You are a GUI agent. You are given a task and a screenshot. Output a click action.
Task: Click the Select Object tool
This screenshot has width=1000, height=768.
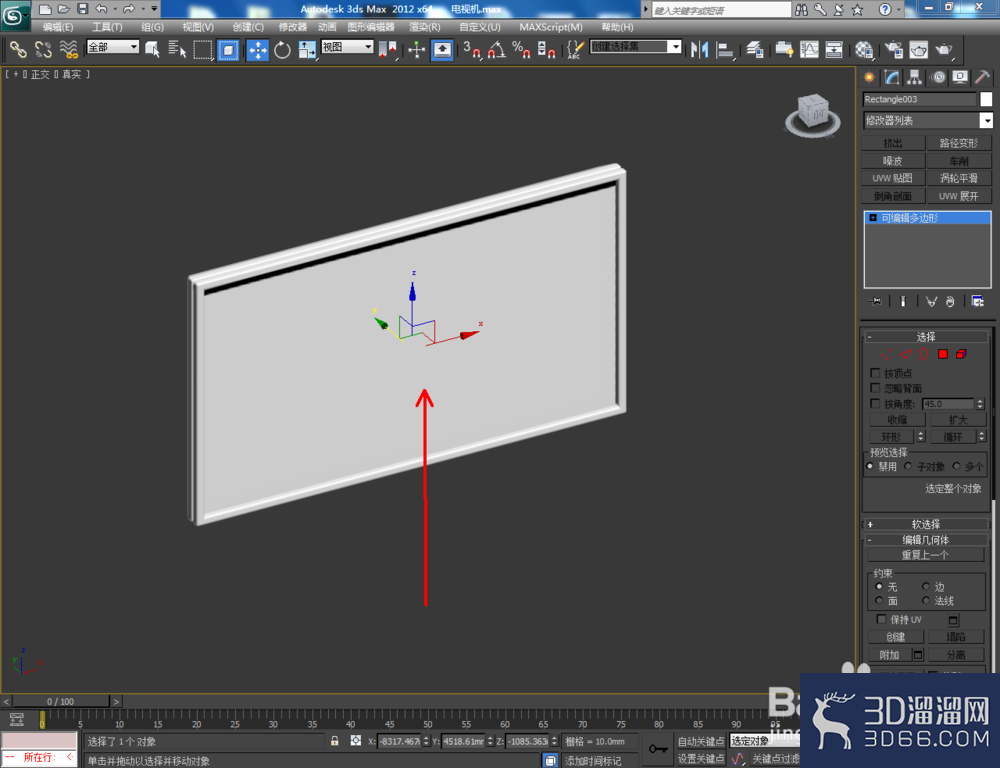[152, 50]
